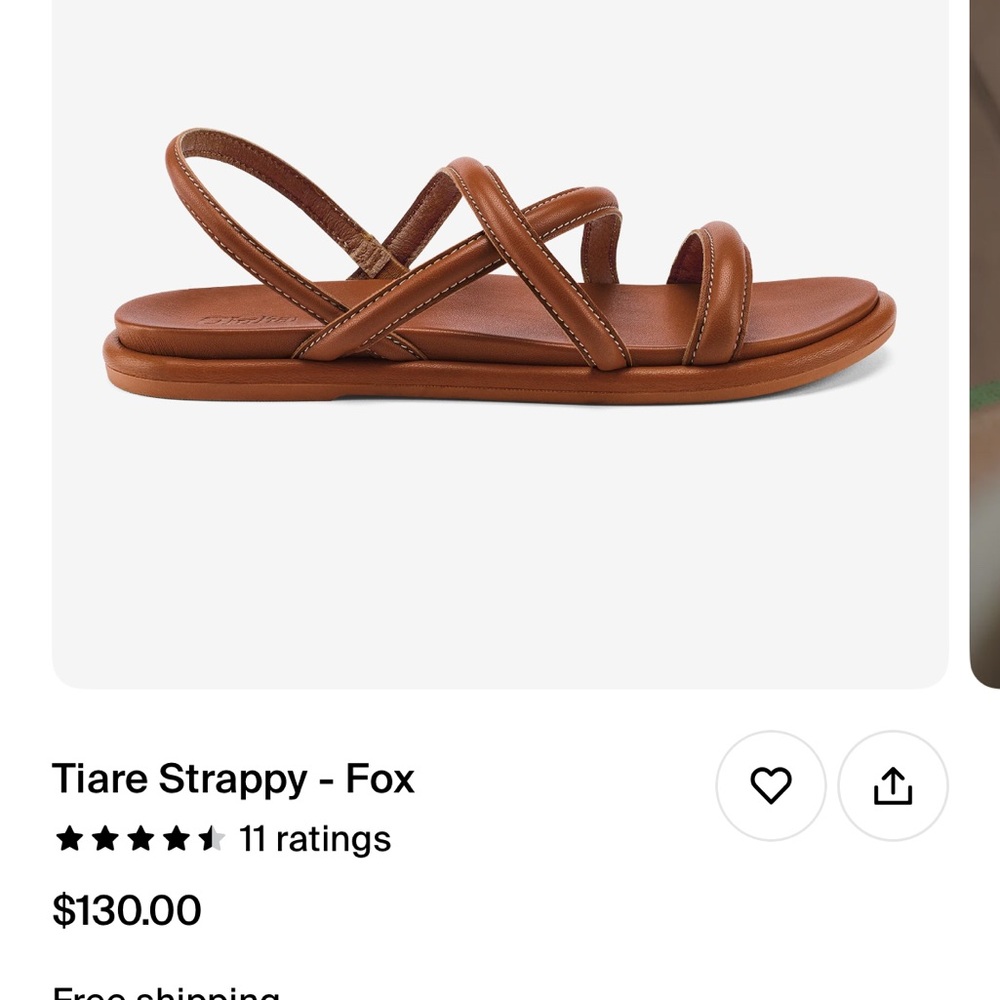Select the third rating star
This screenshot has width=1000, height=1000.
click(141, 840)
